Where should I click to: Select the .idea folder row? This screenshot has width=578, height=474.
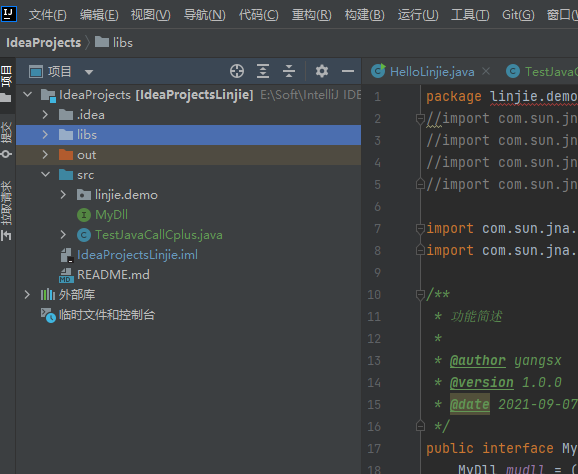pyautogui.click(x=188, y=115)
